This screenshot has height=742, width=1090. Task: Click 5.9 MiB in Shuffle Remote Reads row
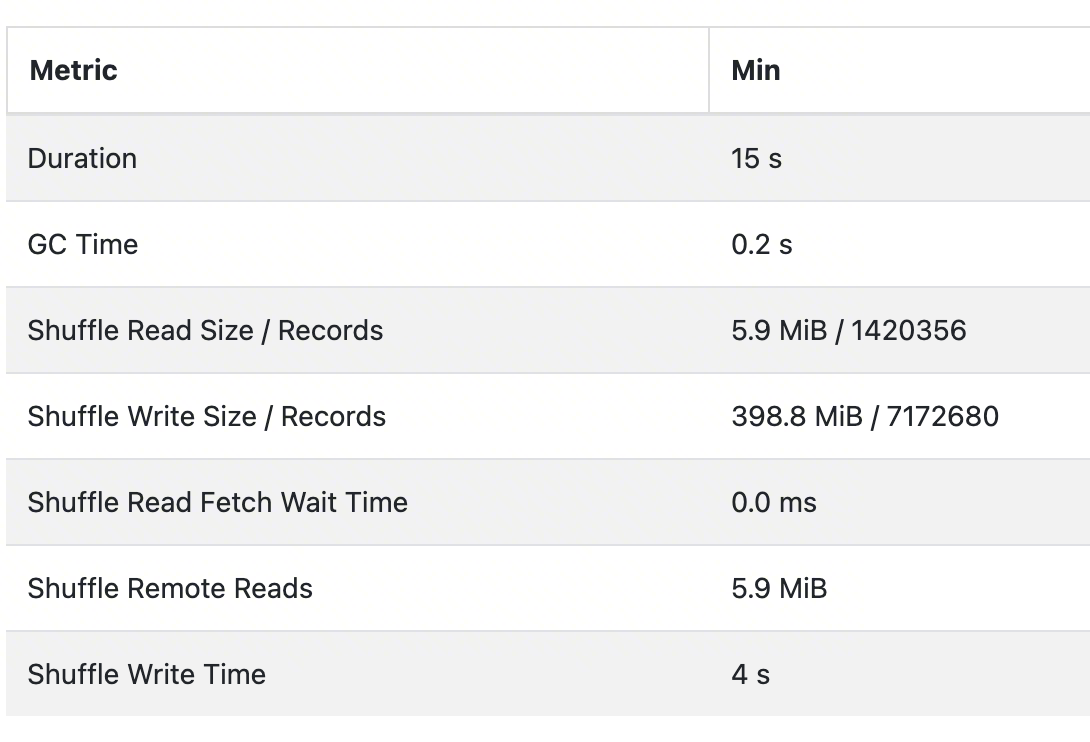point(779,588)
